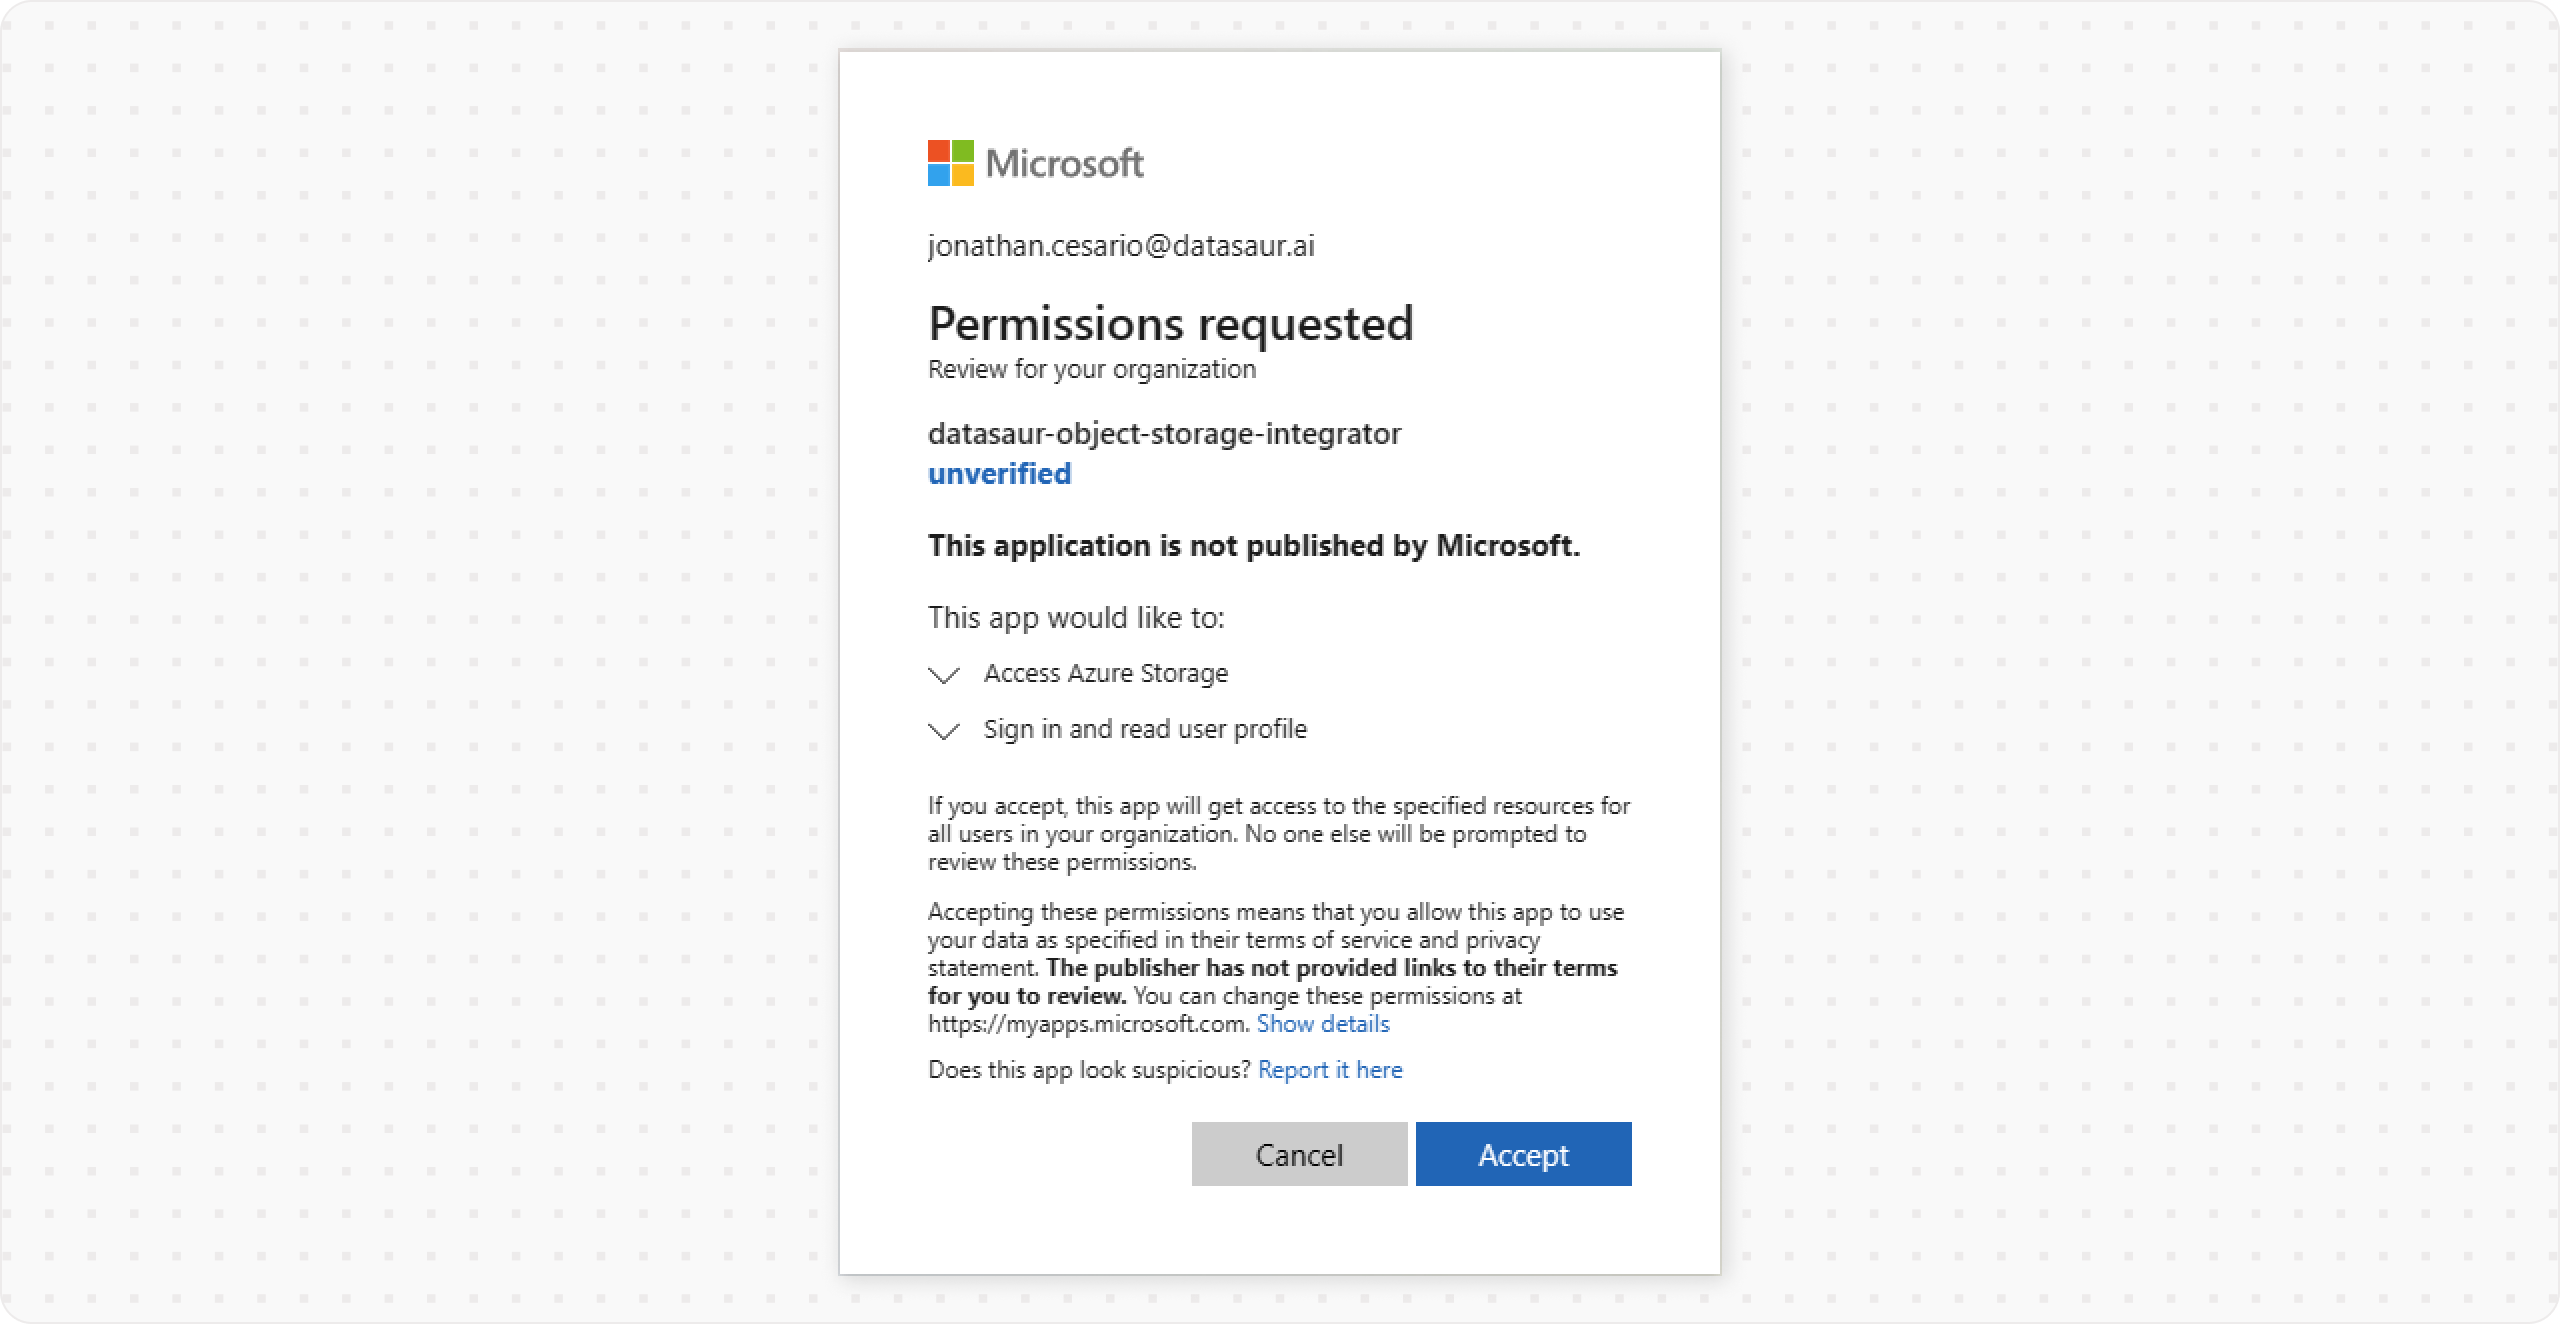Expand the Access Azure Storage chevron
Viewport: 2560px width, 1324px height.
tap(944, 675)
